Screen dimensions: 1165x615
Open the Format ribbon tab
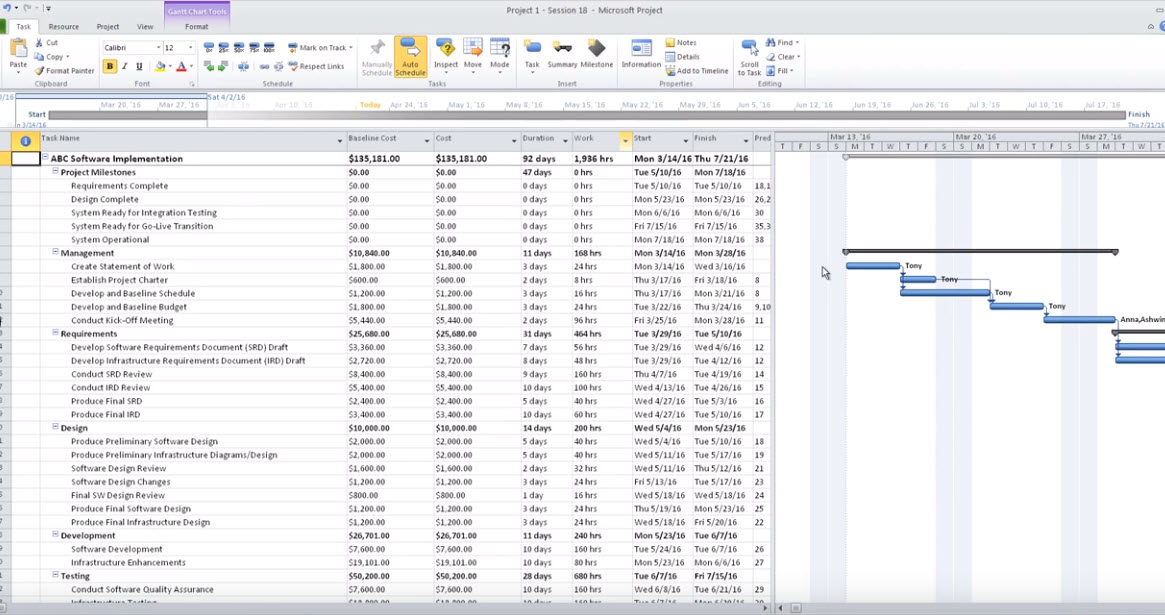tap(197, 27)
